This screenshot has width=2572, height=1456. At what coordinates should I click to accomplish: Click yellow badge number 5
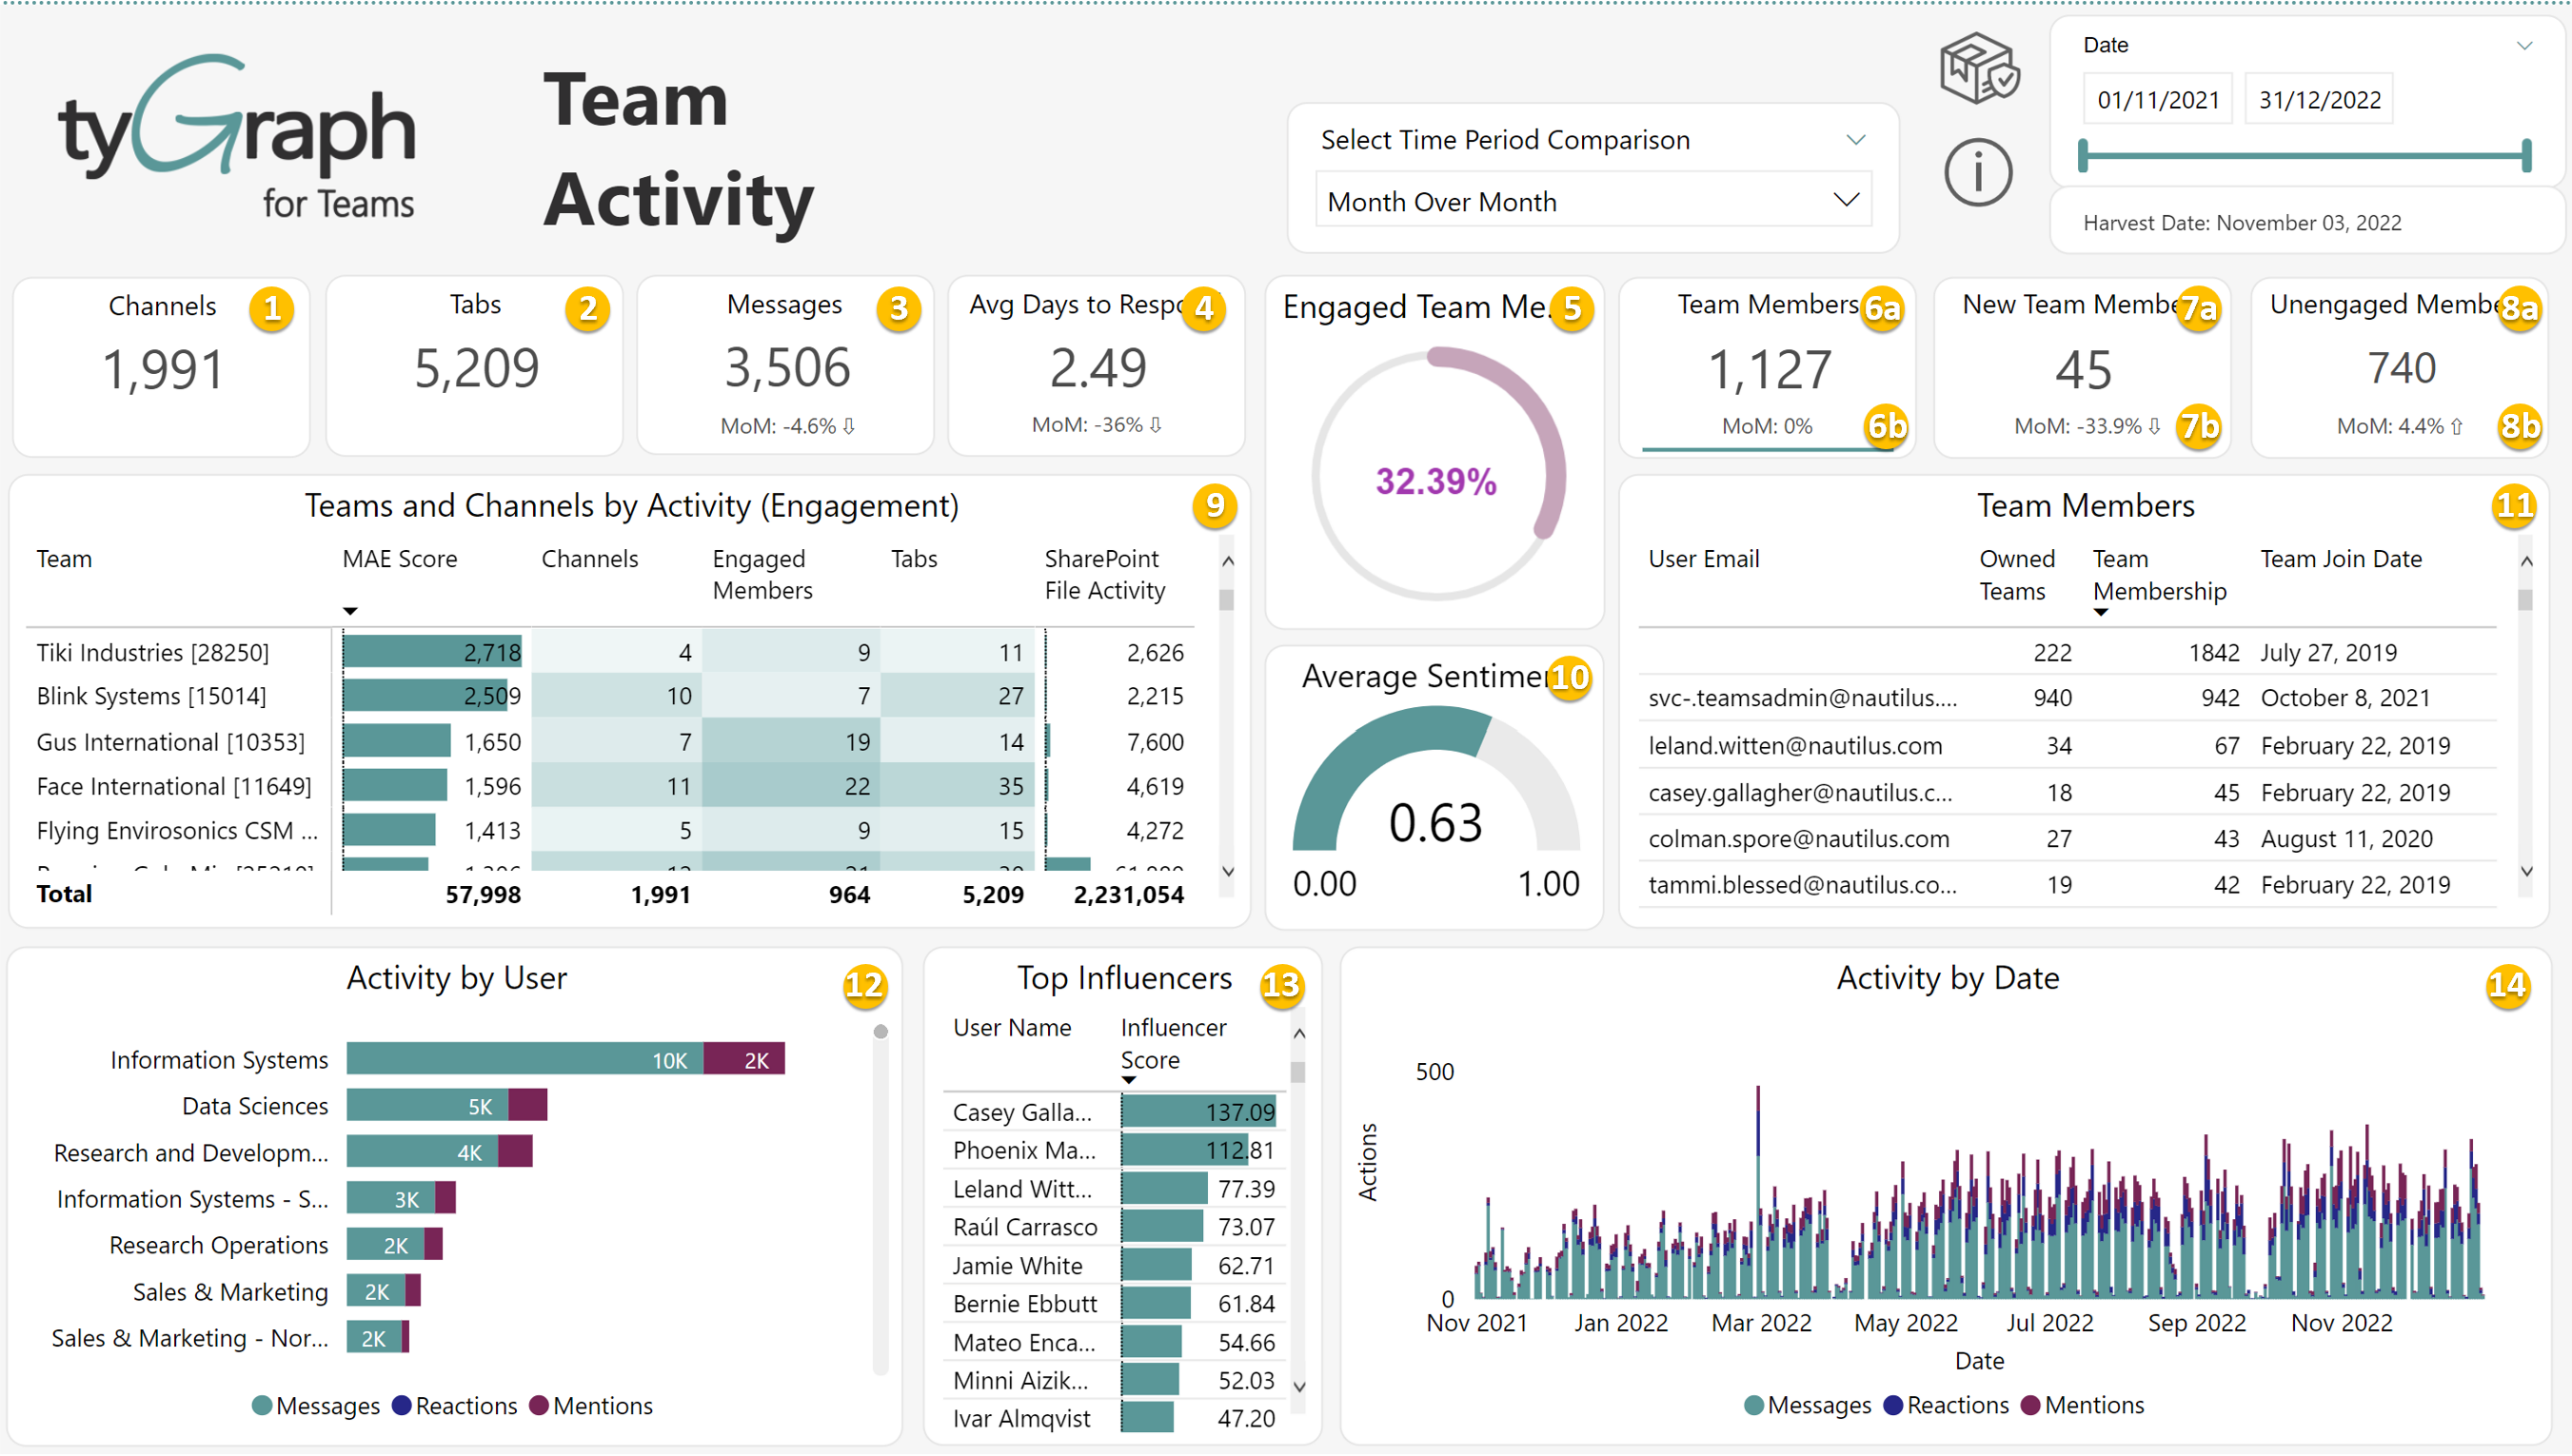1571,309
